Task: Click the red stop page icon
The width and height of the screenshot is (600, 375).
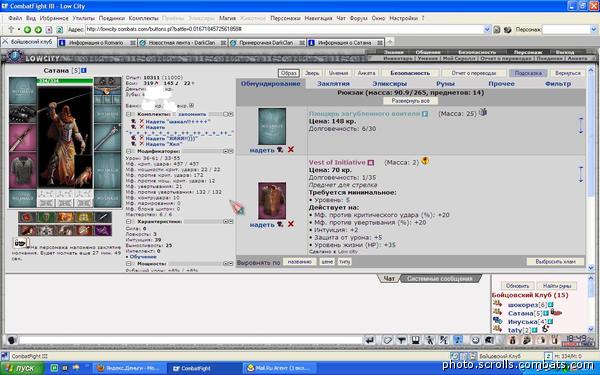Action: [49, 29]
